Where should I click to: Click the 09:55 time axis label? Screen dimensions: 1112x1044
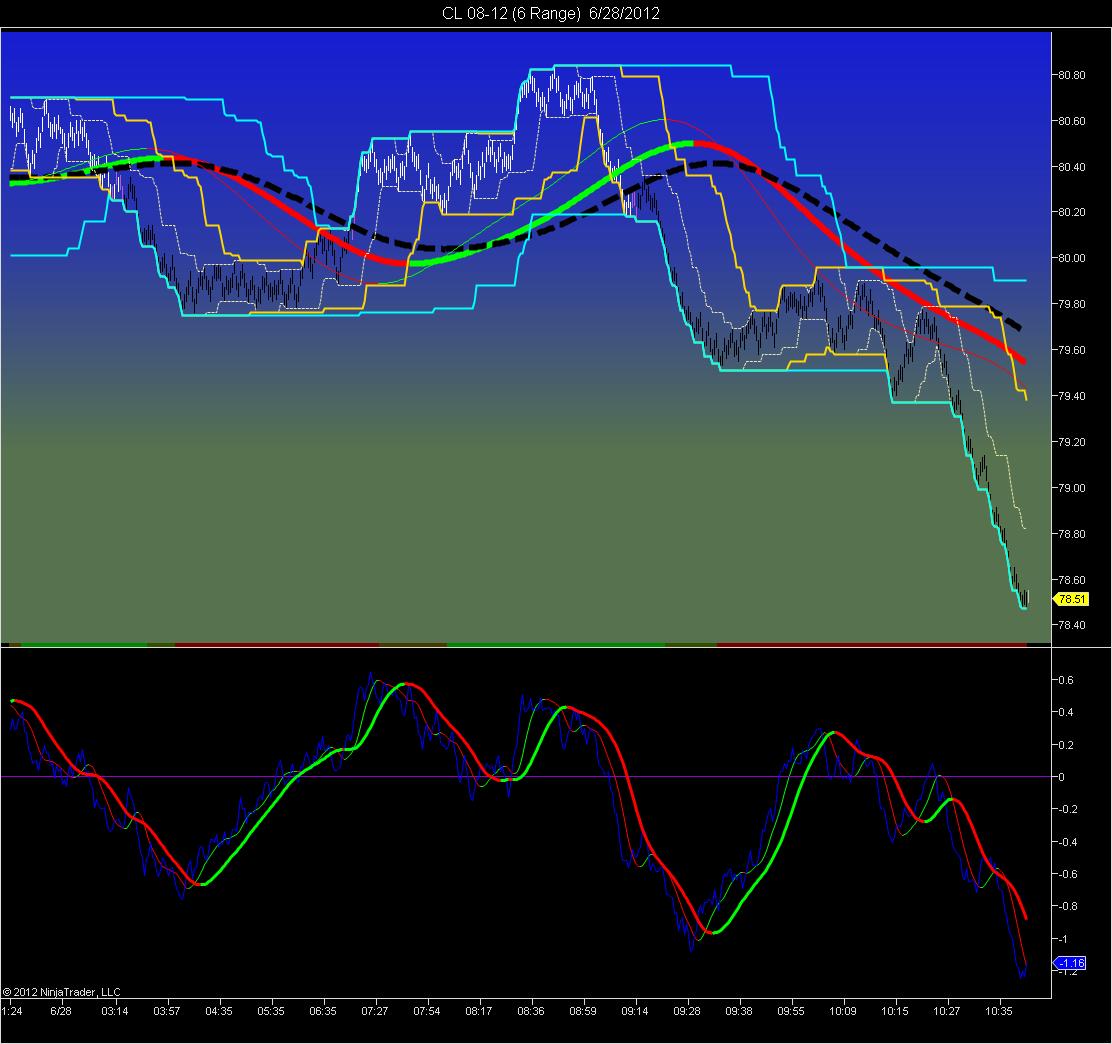coord(791,1011)
